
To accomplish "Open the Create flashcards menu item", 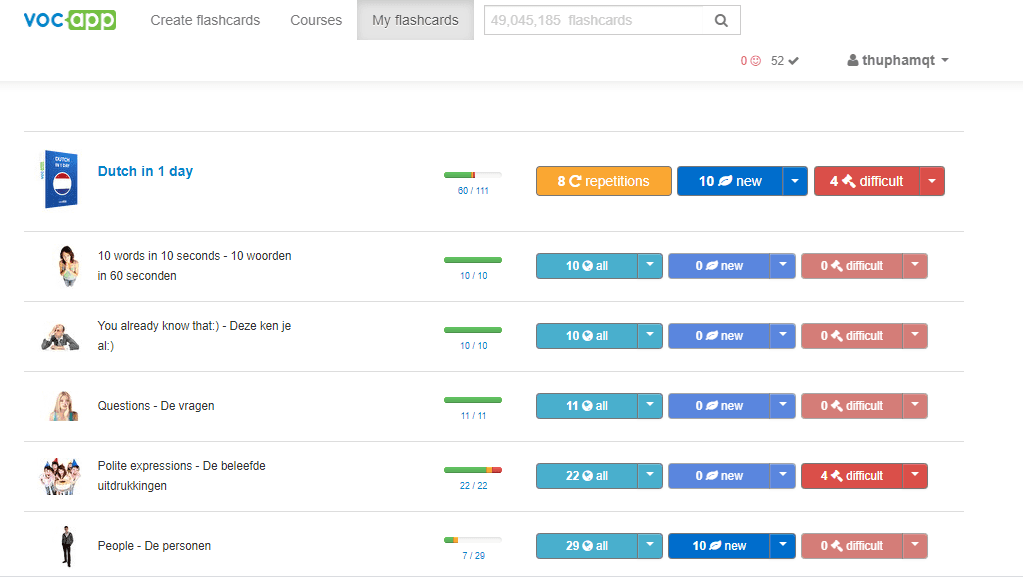I will (205, 20).
